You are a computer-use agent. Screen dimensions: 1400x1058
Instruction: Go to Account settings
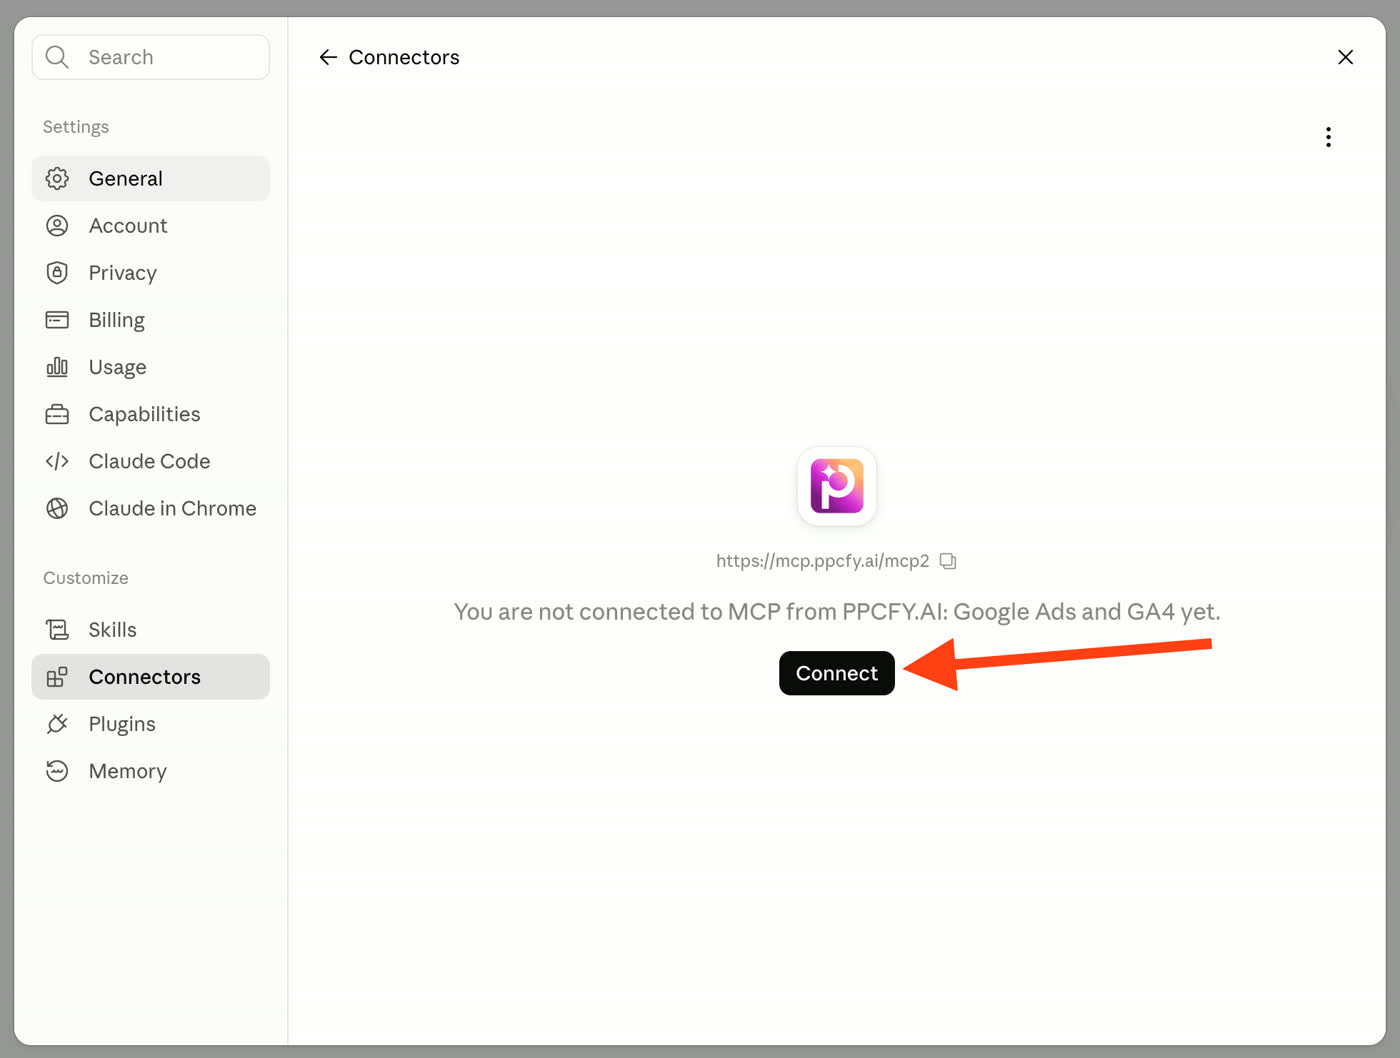pyautogui.click(x=128, y=226)
